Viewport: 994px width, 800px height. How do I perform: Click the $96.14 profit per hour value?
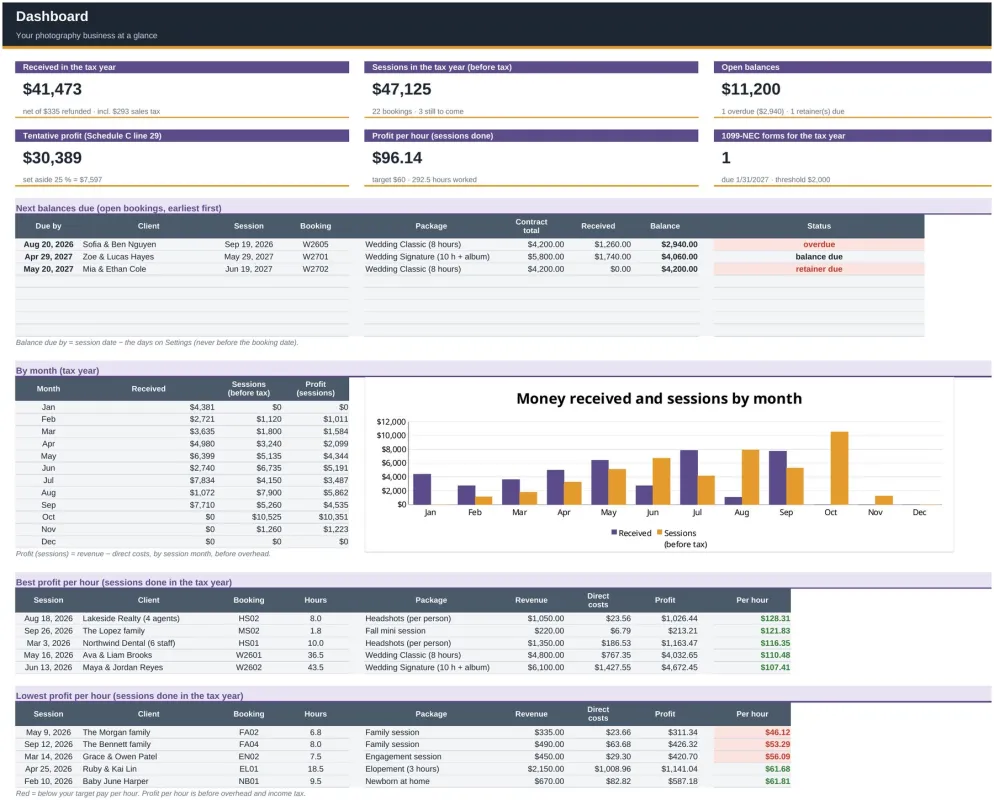397,158
